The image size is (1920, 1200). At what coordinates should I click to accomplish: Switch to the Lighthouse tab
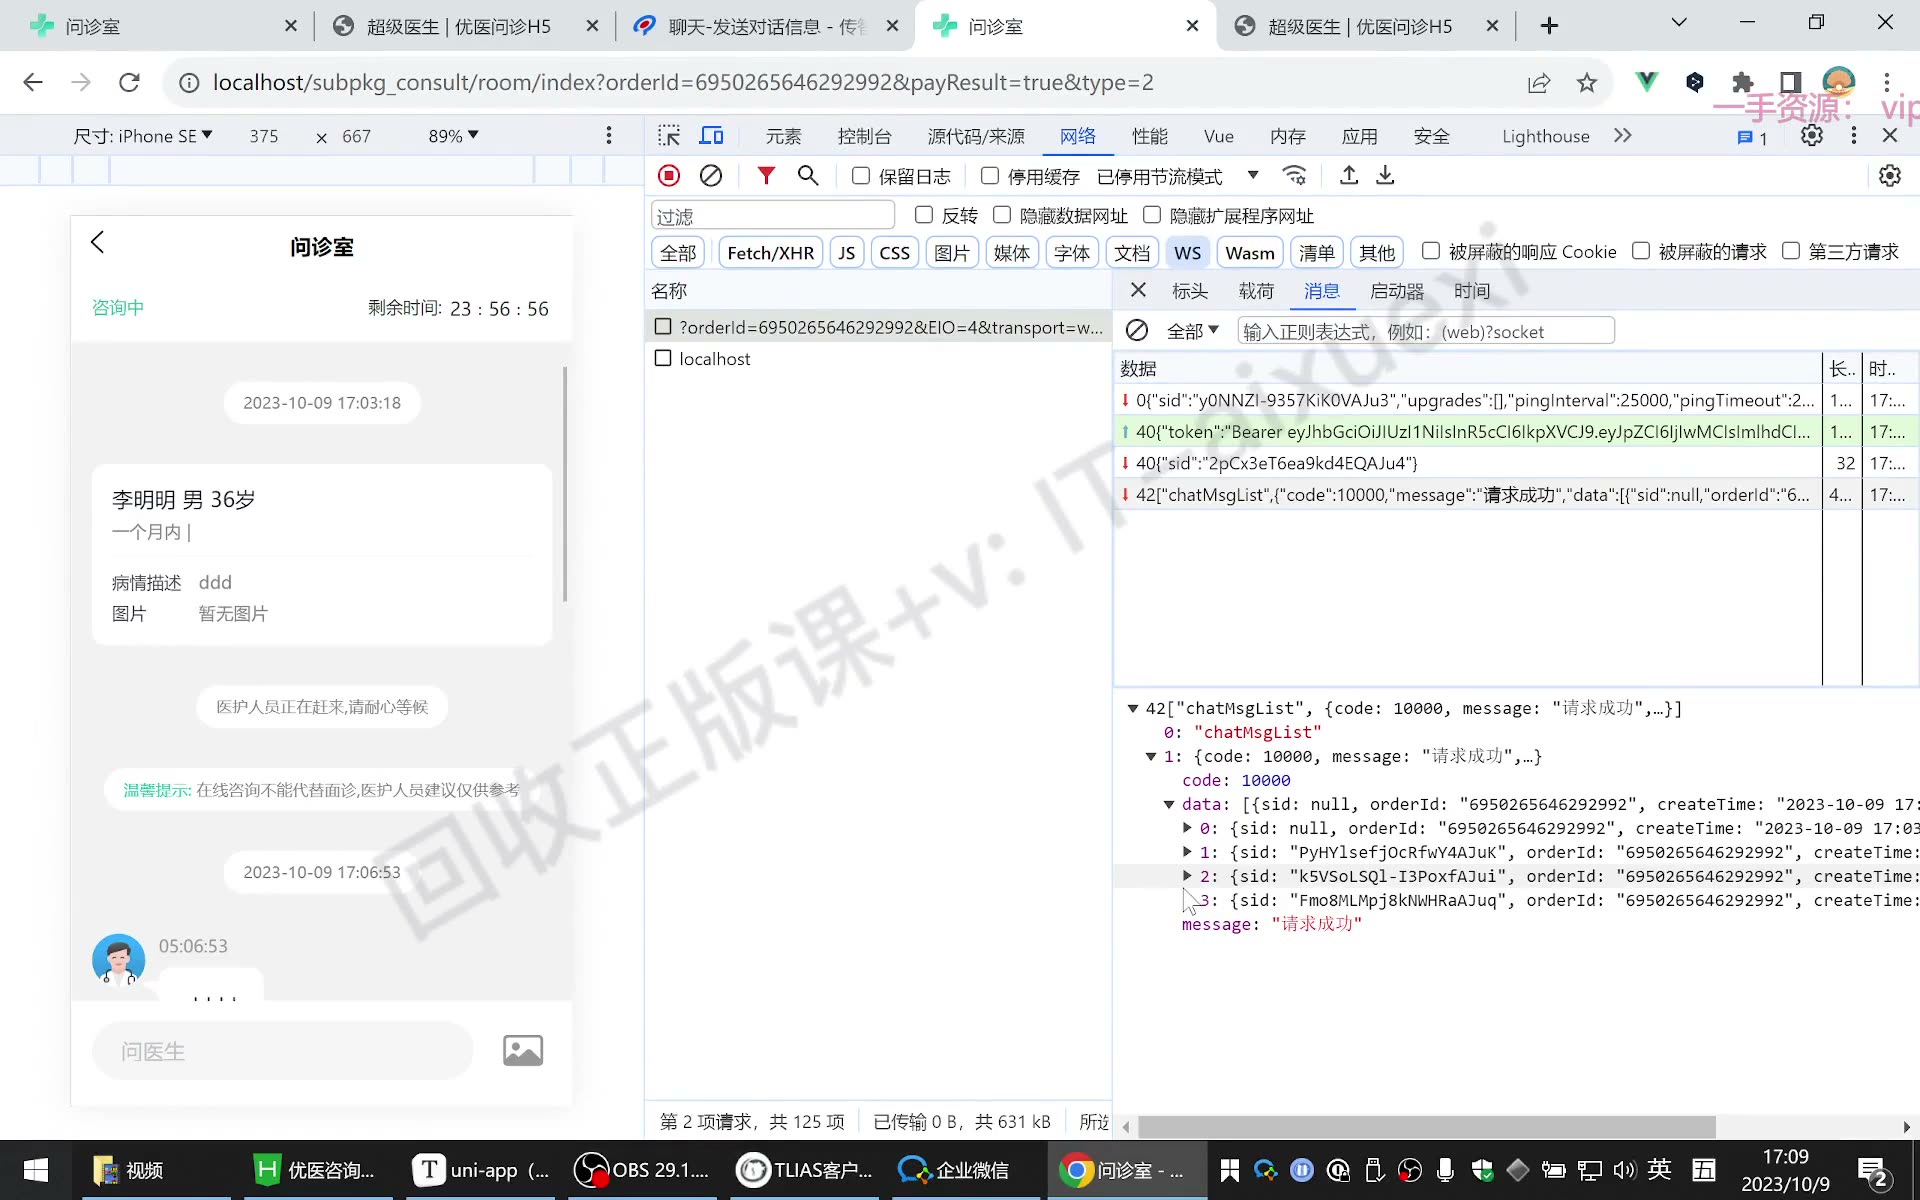tap(1546, 136)
